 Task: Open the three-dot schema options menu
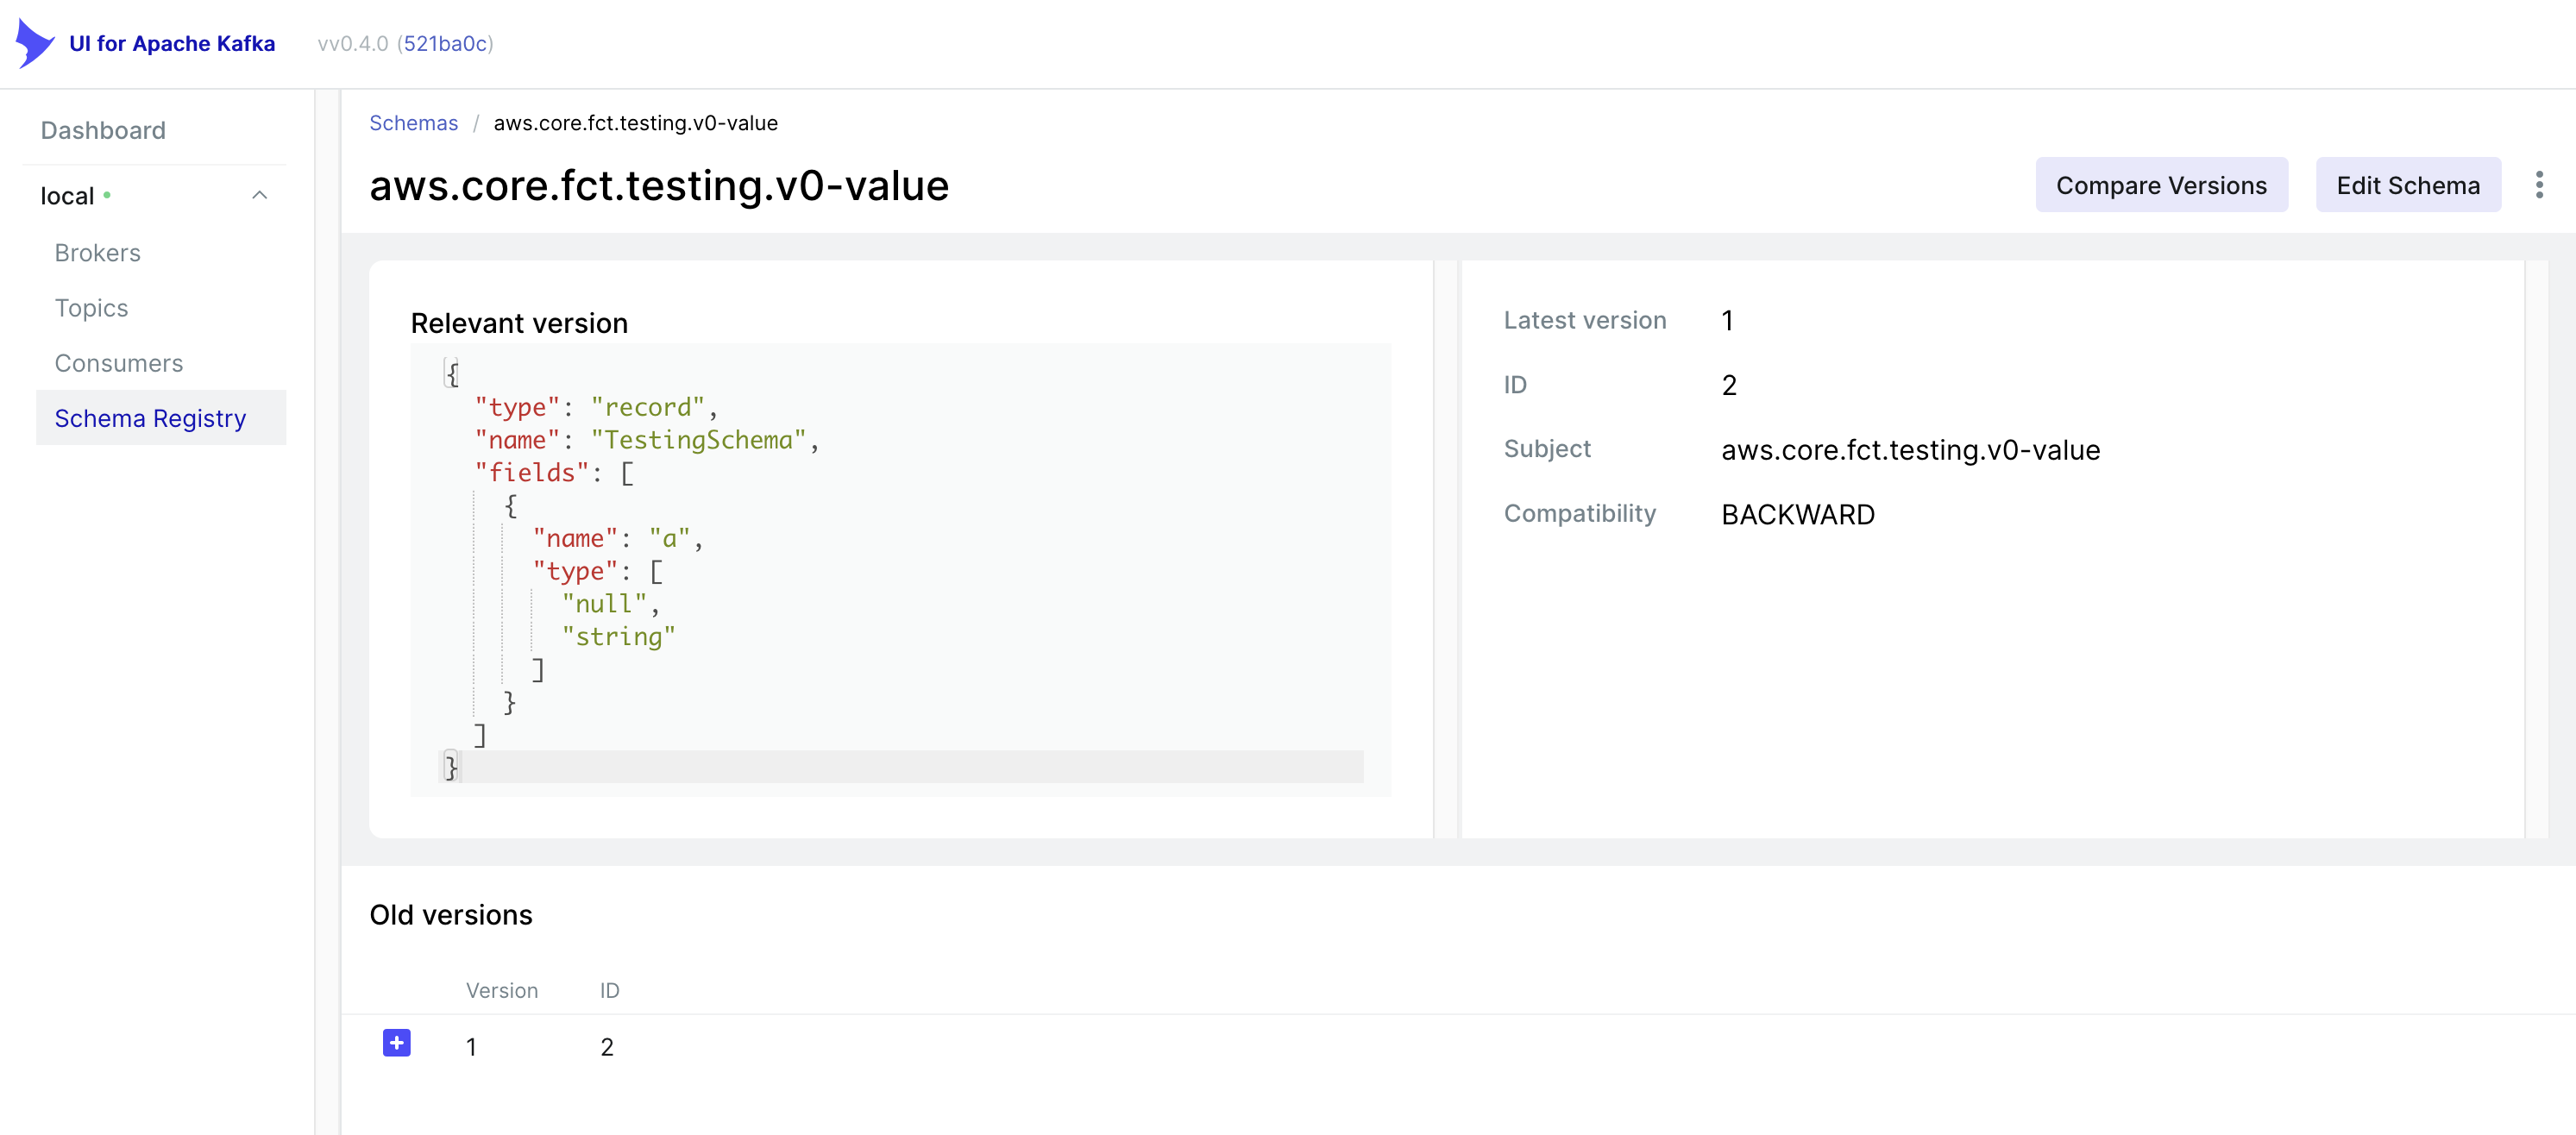2539,184
